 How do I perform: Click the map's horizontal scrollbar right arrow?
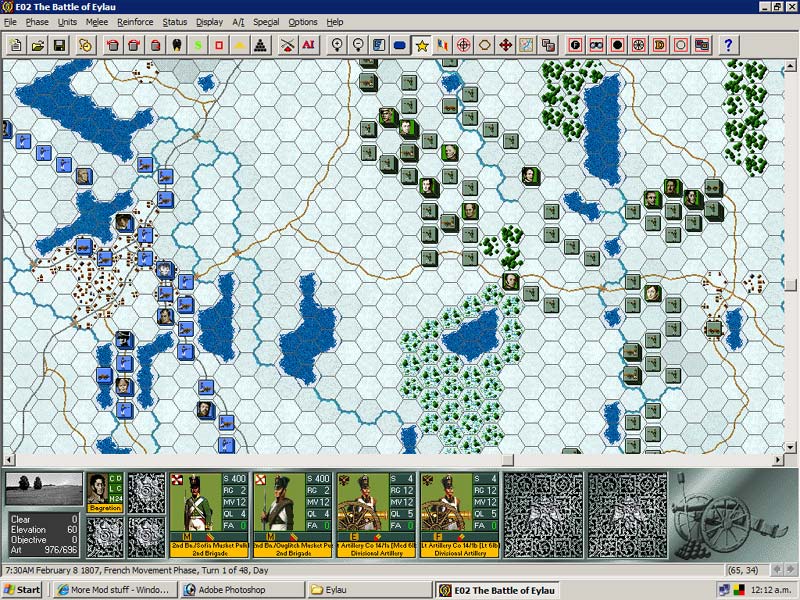click(779, 460)
